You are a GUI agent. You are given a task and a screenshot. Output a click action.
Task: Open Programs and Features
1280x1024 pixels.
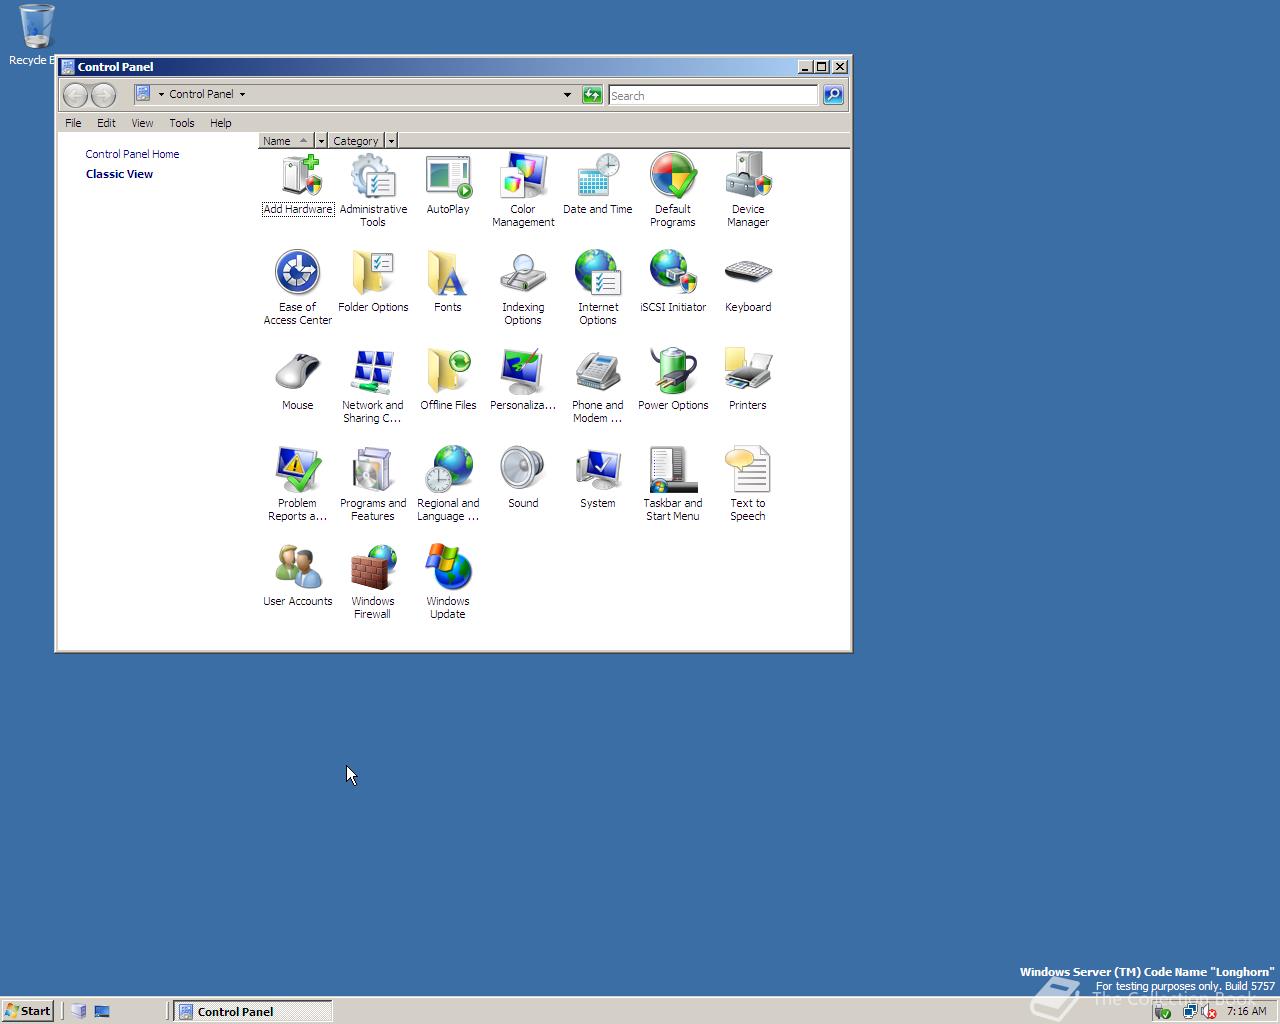pyautogui.click(x=373, y=484)
